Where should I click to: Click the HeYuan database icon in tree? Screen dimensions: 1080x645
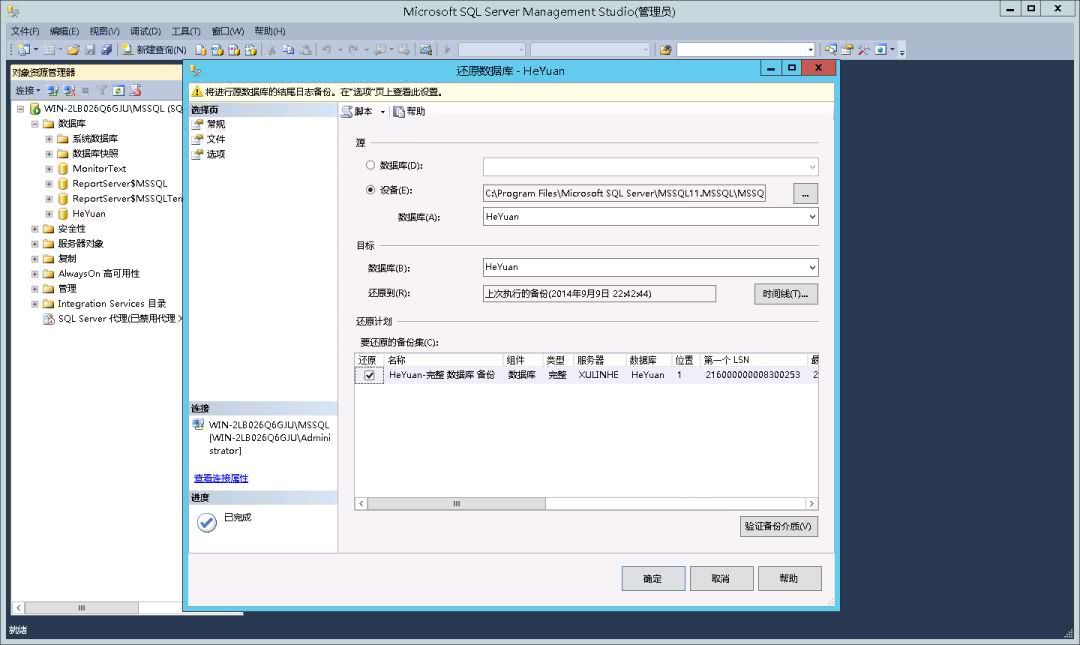pos(63,214)
